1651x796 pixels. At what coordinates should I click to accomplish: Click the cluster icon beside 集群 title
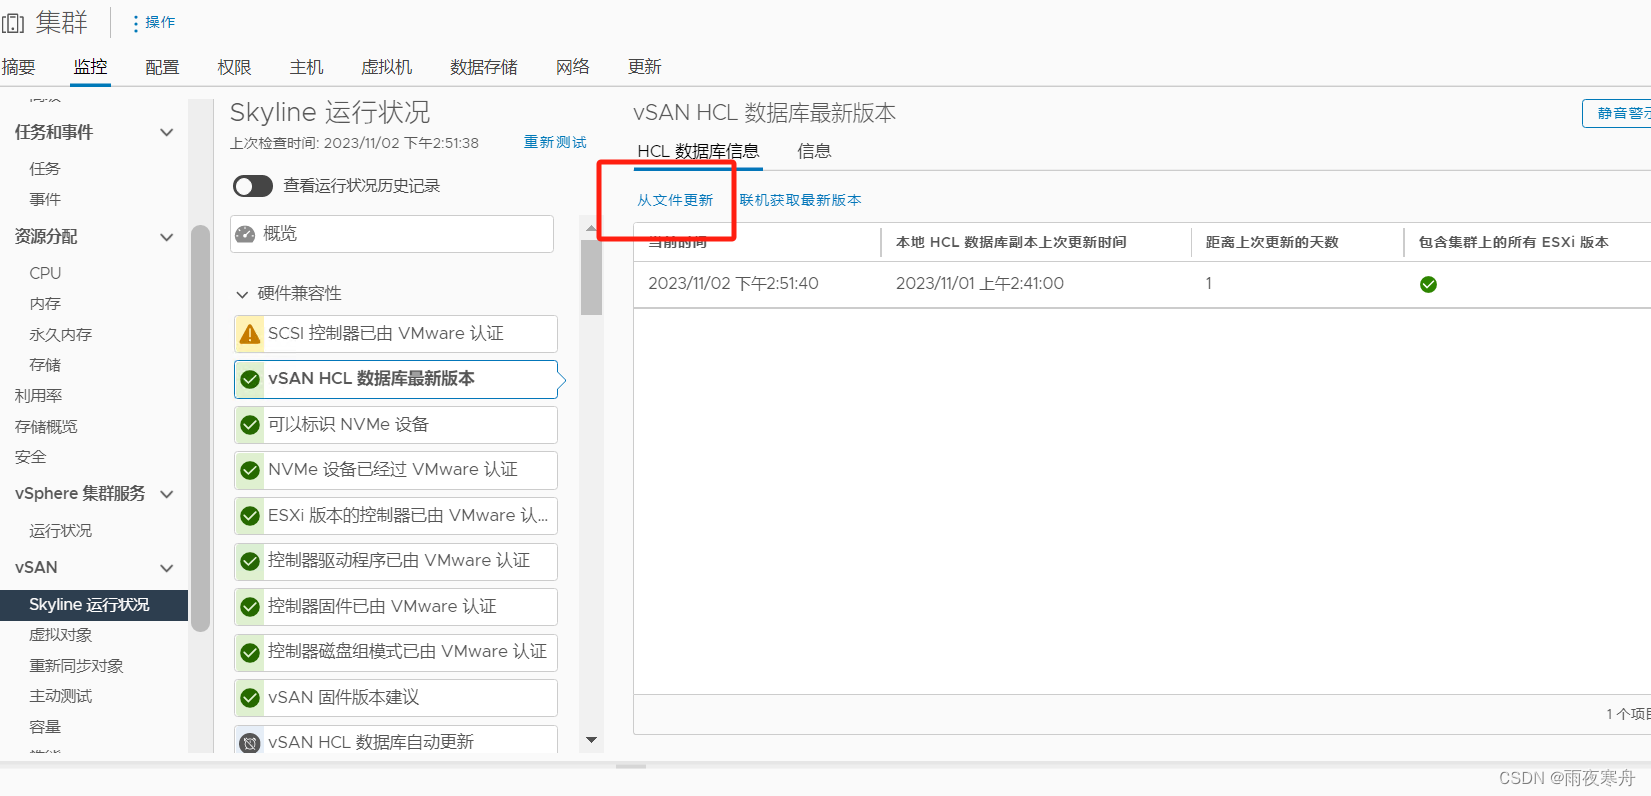[13, 22]
